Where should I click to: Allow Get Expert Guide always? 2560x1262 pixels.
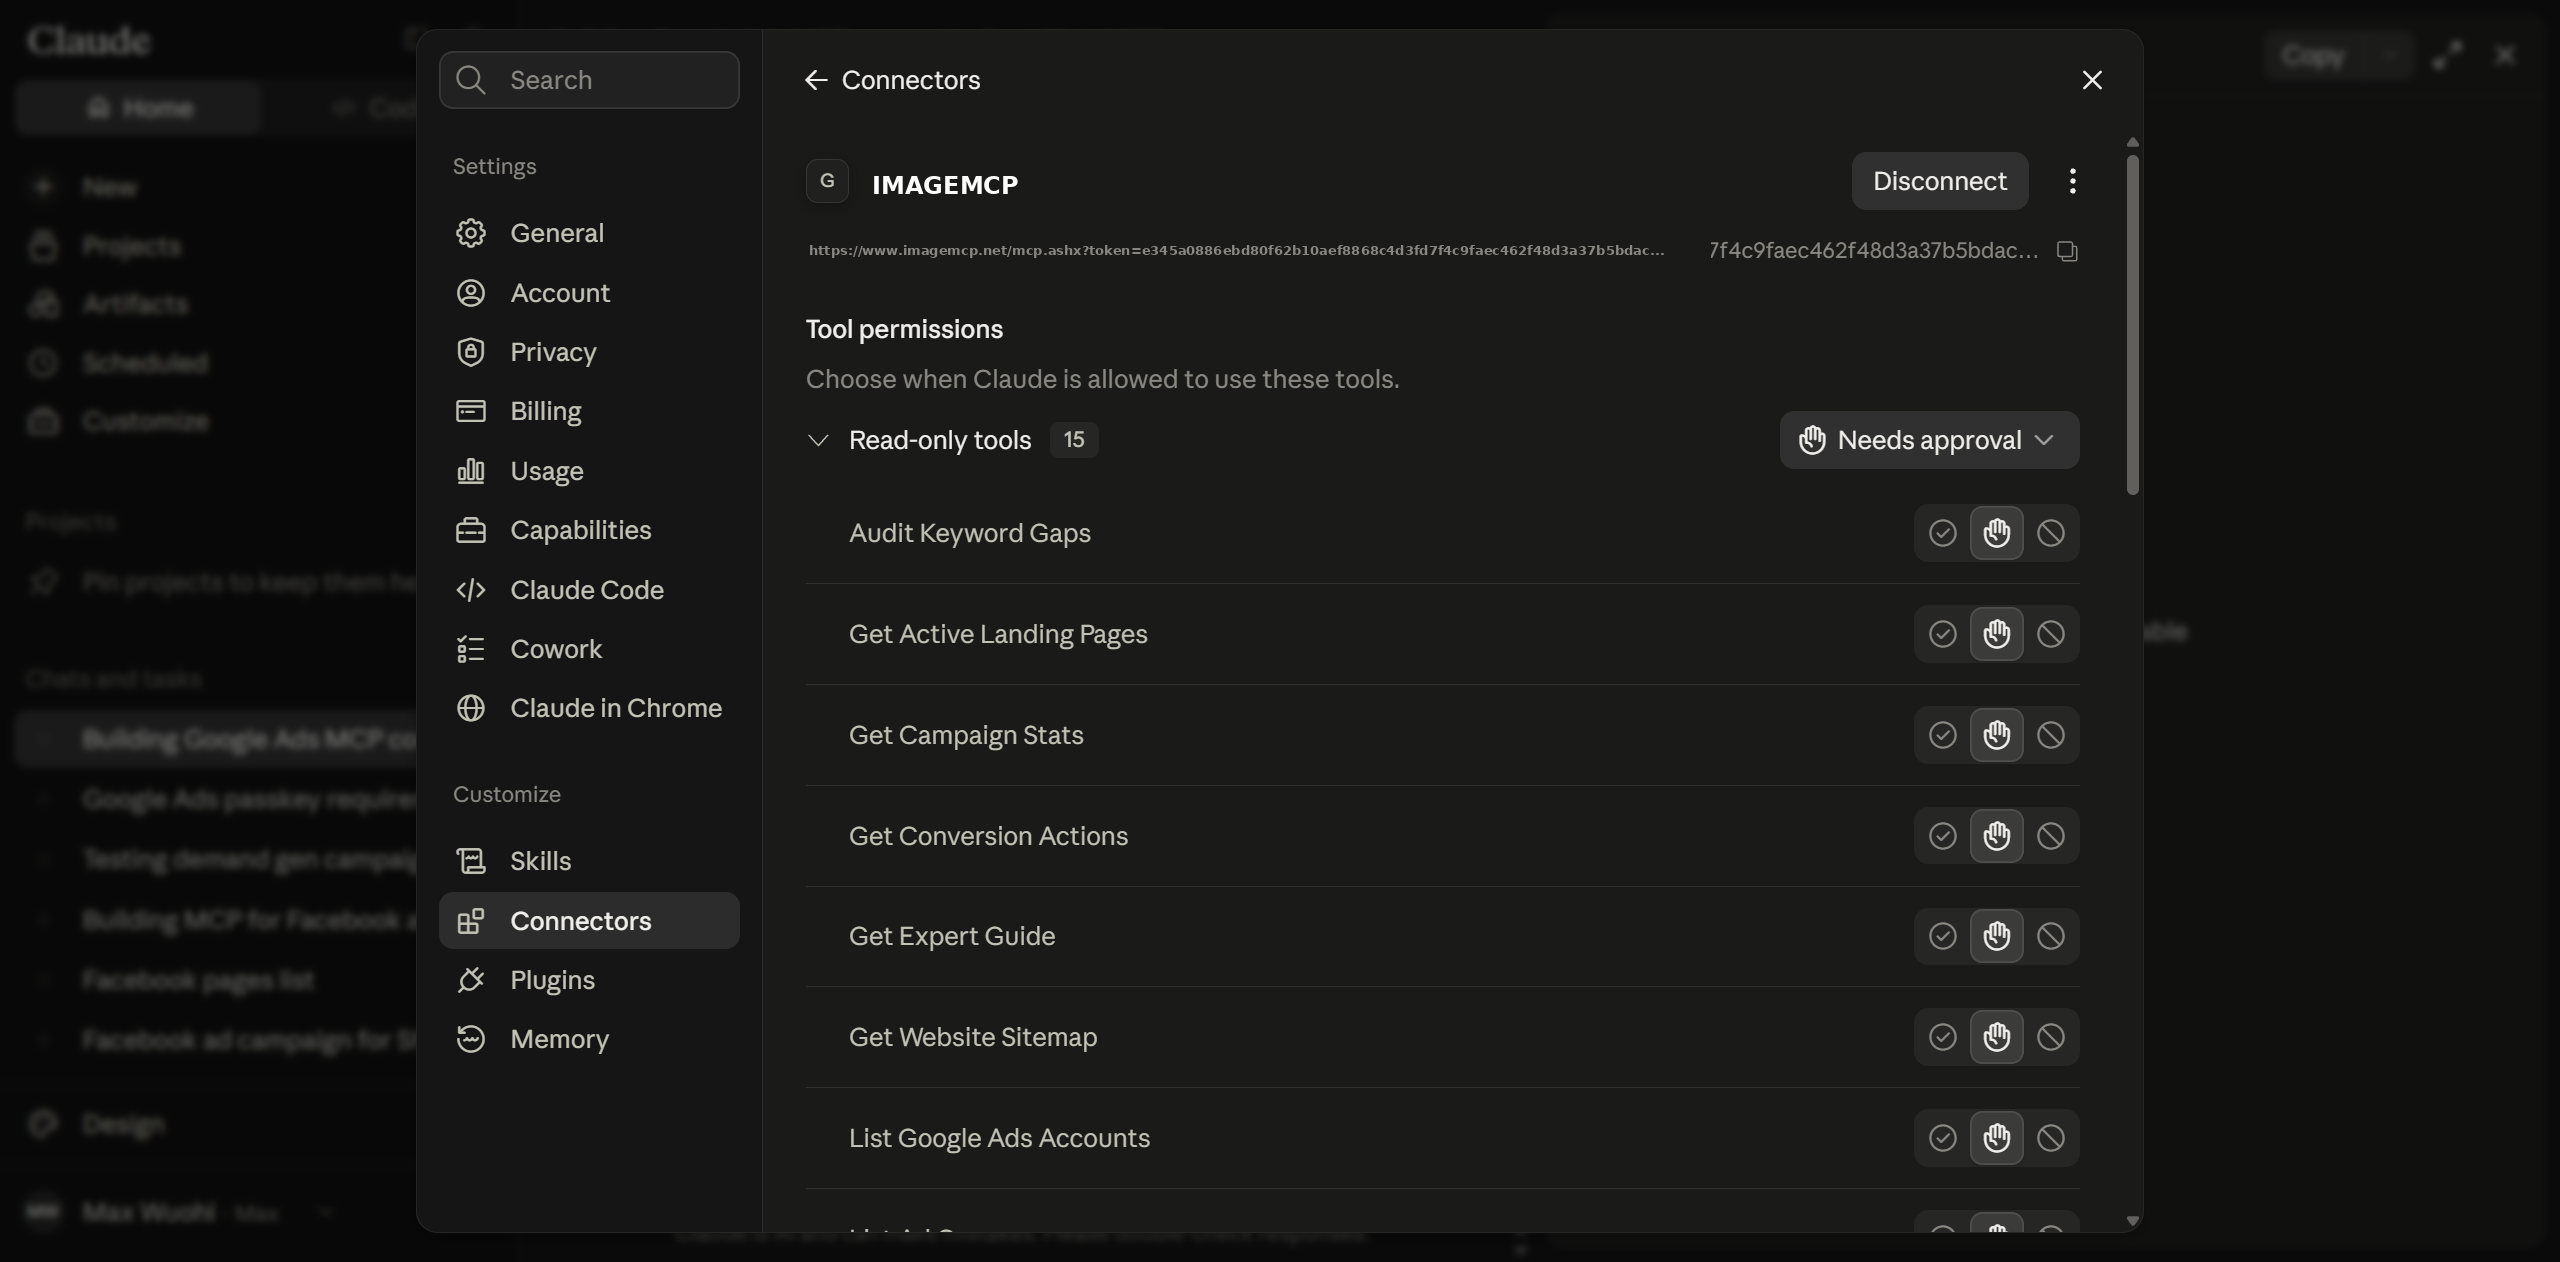point(1942,936)
